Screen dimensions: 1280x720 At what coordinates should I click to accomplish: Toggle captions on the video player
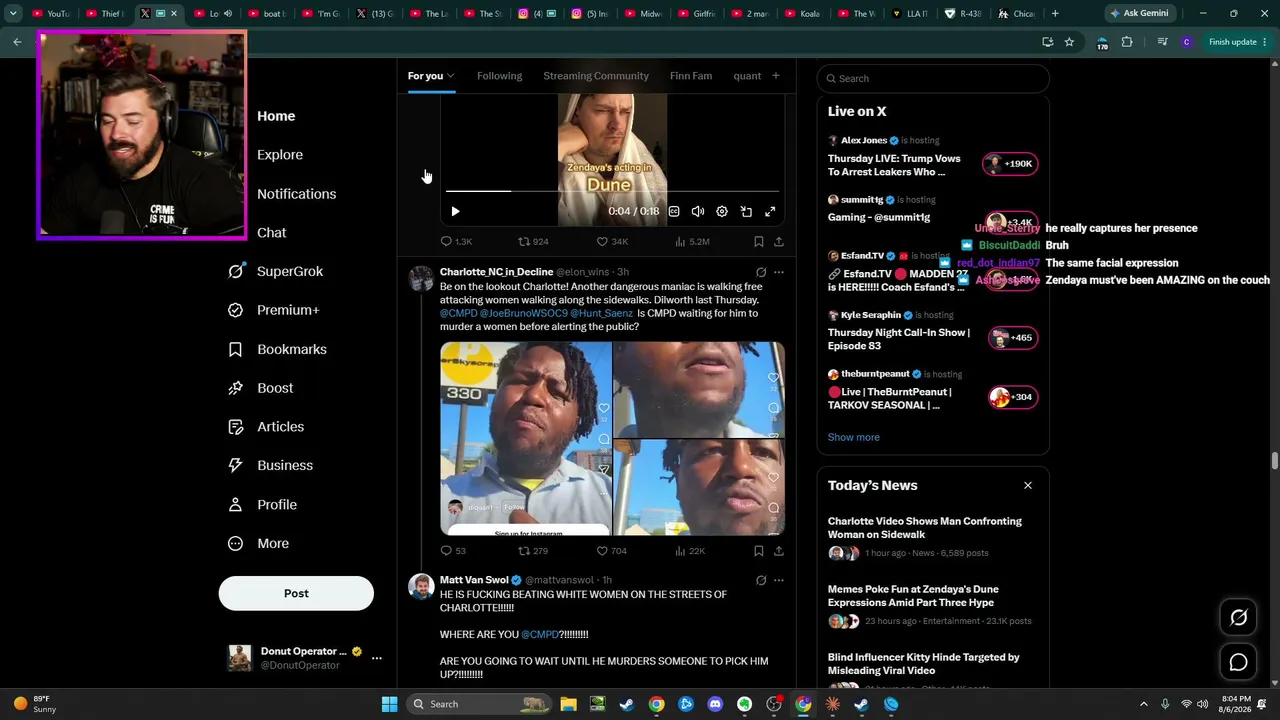pyautogui.click(x=674, y=211)
